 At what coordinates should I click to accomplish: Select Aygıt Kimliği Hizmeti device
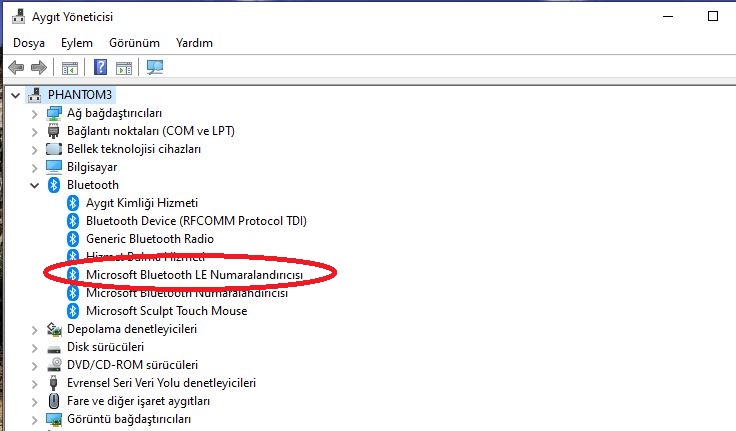142,203
